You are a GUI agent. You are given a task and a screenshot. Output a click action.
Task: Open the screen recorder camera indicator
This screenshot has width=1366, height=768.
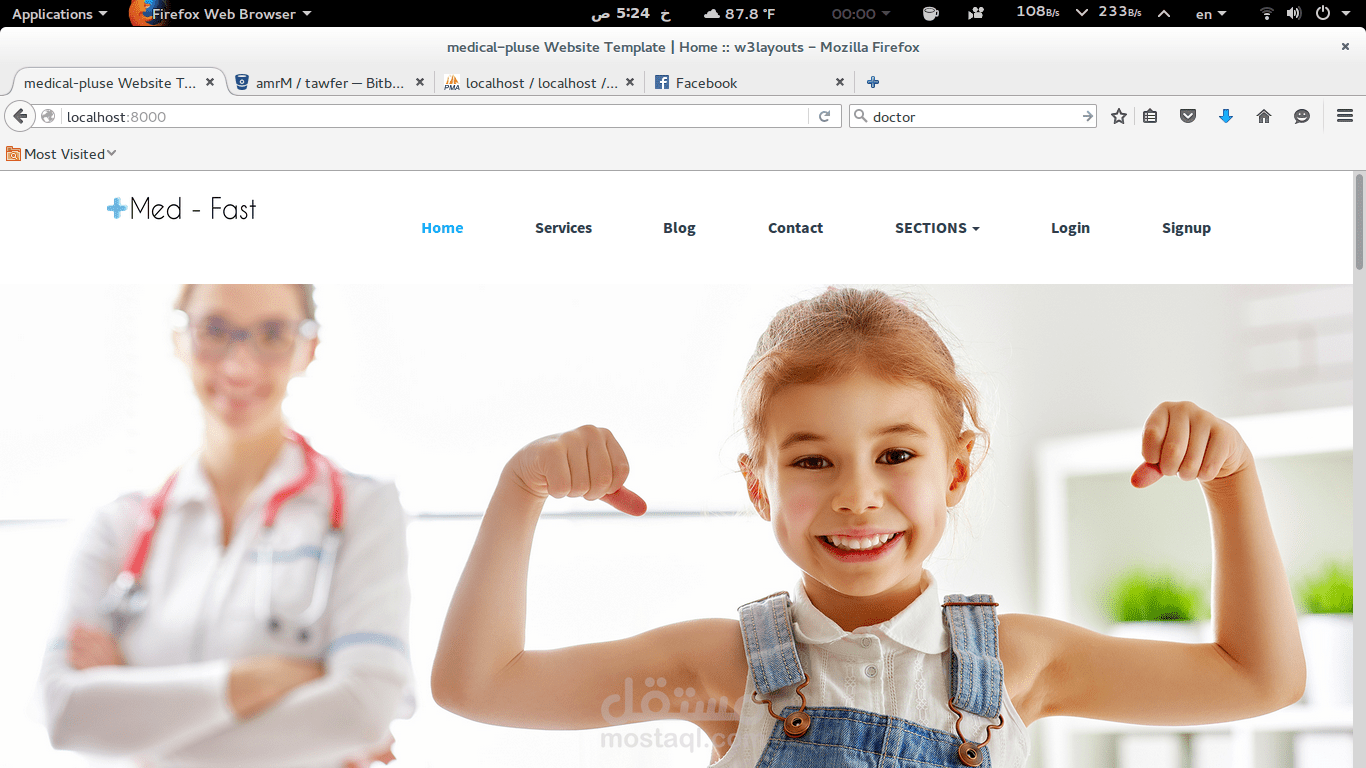[976, 14]
